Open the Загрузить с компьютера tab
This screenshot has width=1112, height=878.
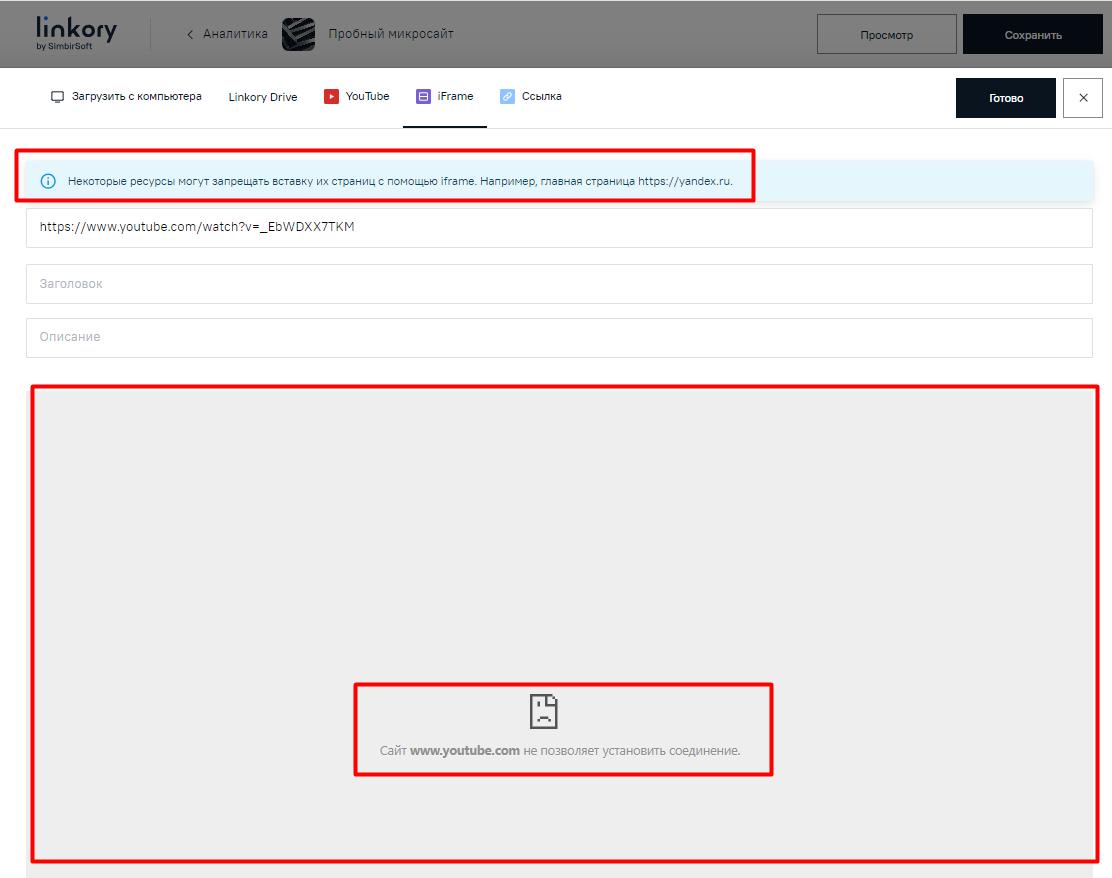[x=126, y=97]
